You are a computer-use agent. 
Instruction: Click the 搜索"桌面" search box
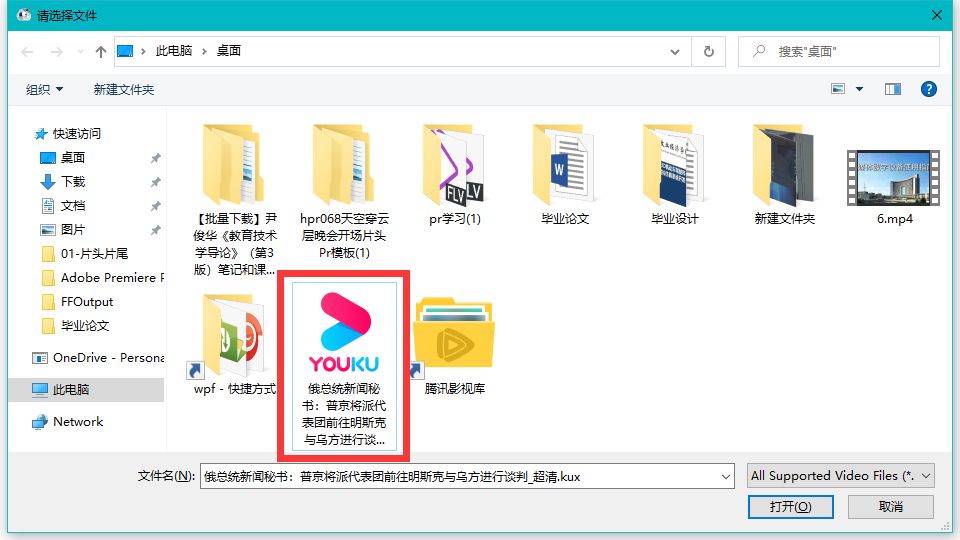pyautogui.click(x=839, y=52)
